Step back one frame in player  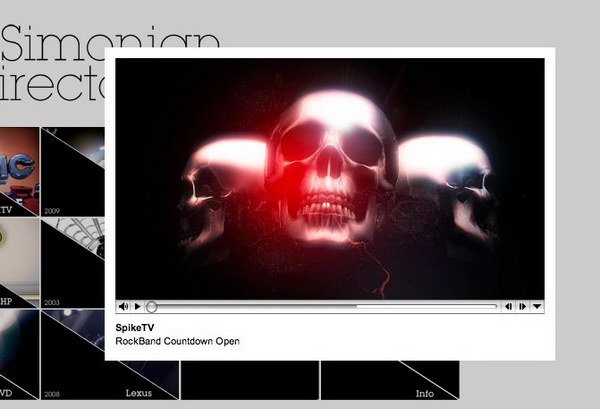(509, 306)
